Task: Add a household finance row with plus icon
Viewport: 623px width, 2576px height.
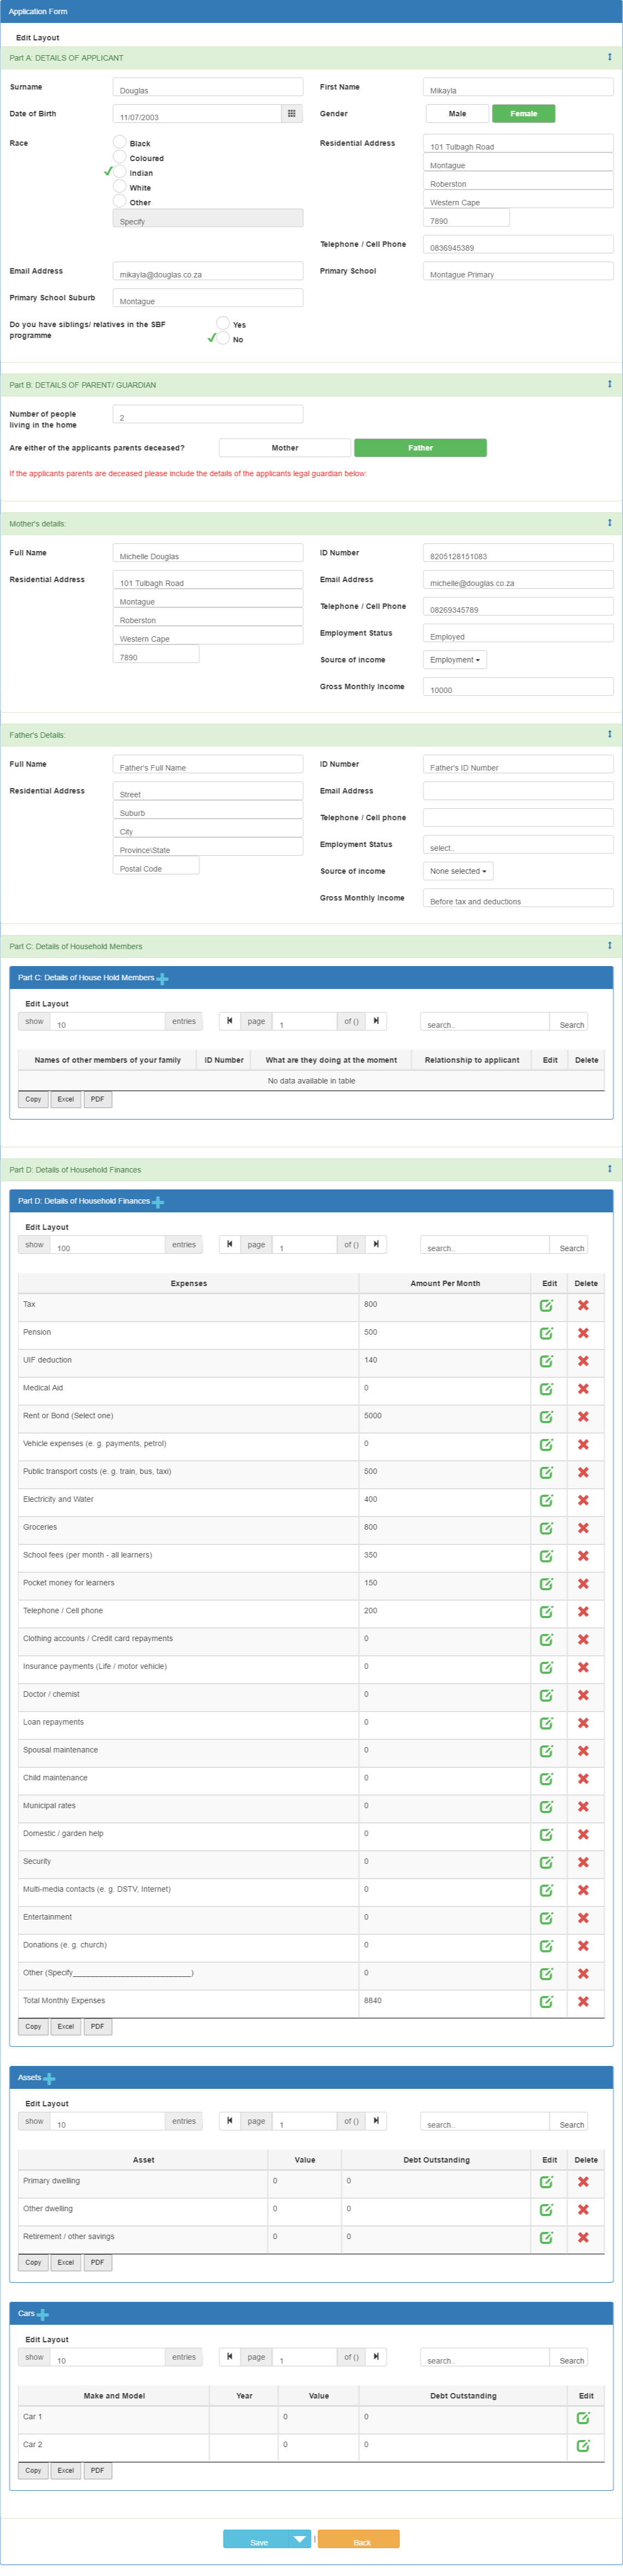Action: pos(158,1202)
